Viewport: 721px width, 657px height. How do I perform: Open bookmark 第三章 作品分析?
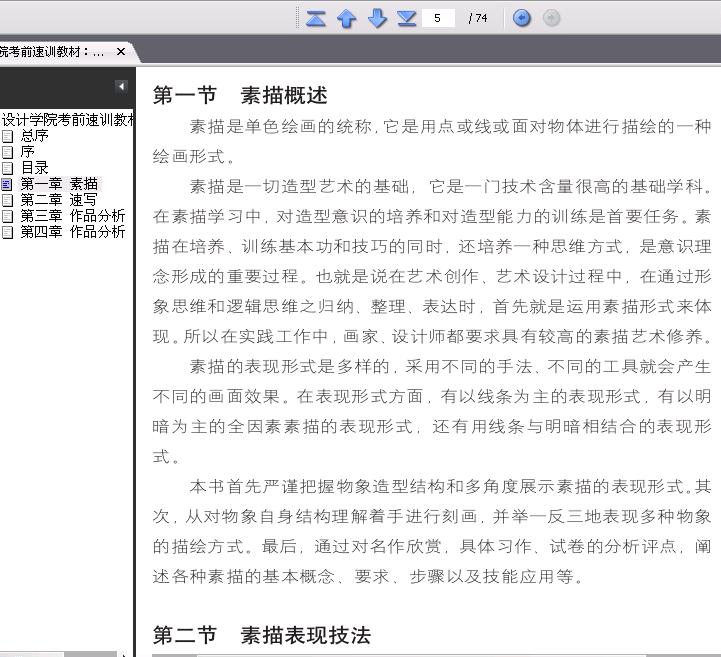coord(73,216)
